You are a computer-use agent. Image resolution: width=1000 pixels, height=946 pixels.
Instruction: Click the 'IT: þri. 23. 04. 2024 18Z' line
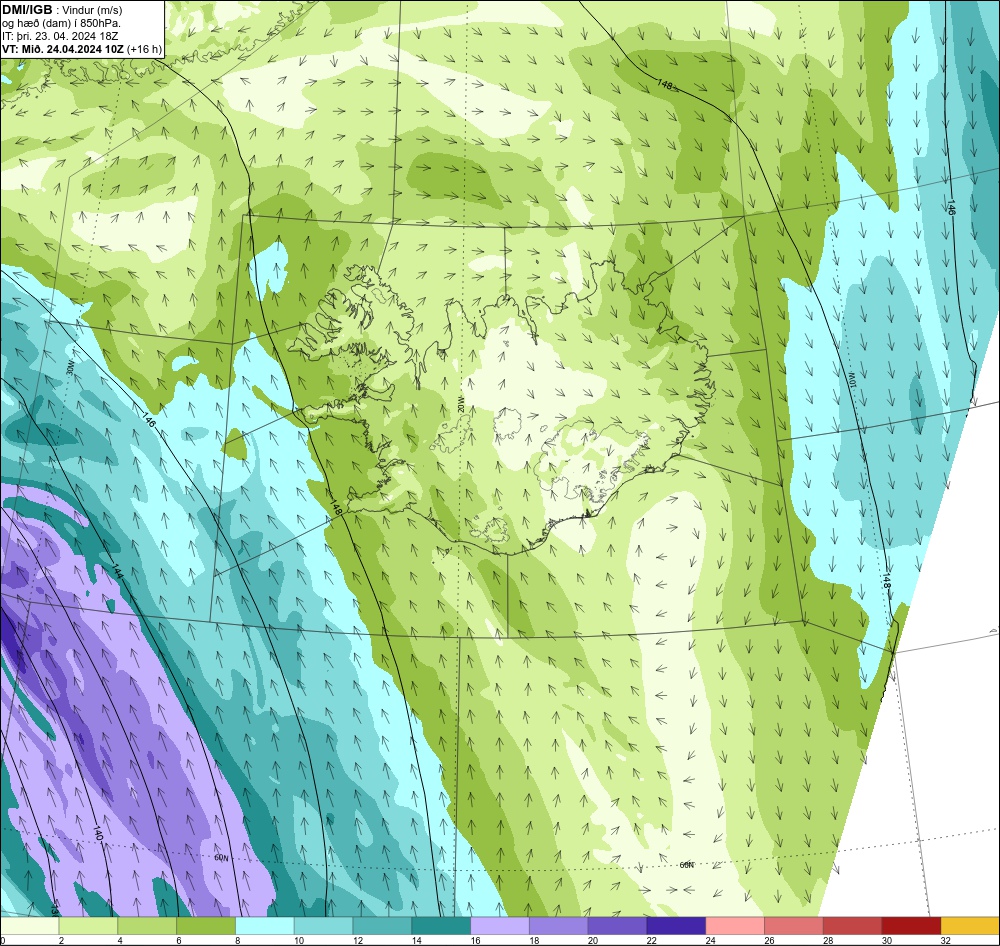[60, 36]
